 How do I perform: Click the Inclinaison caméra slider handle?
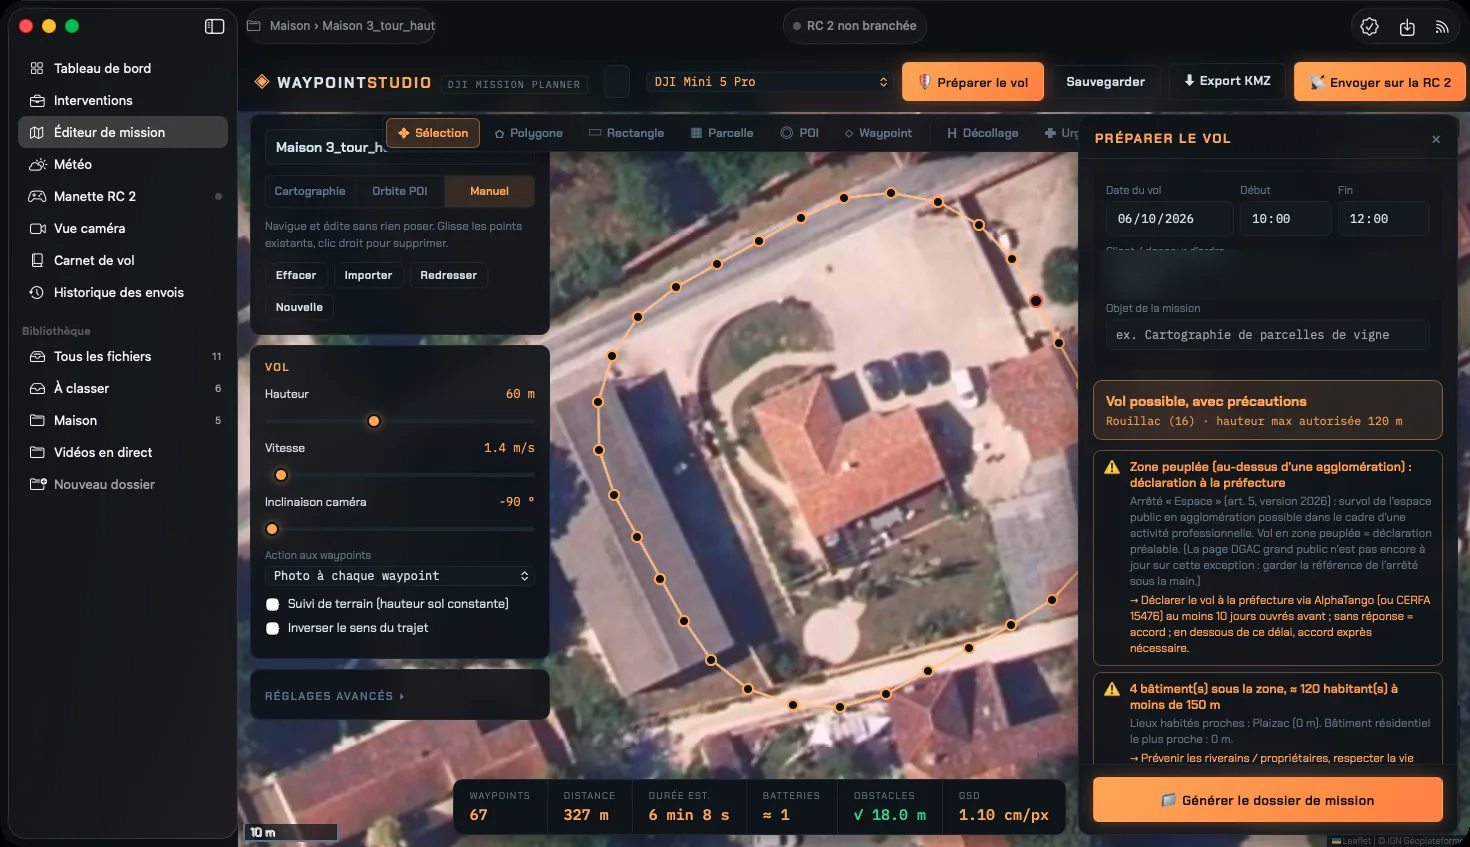click(x=272, y=529)
